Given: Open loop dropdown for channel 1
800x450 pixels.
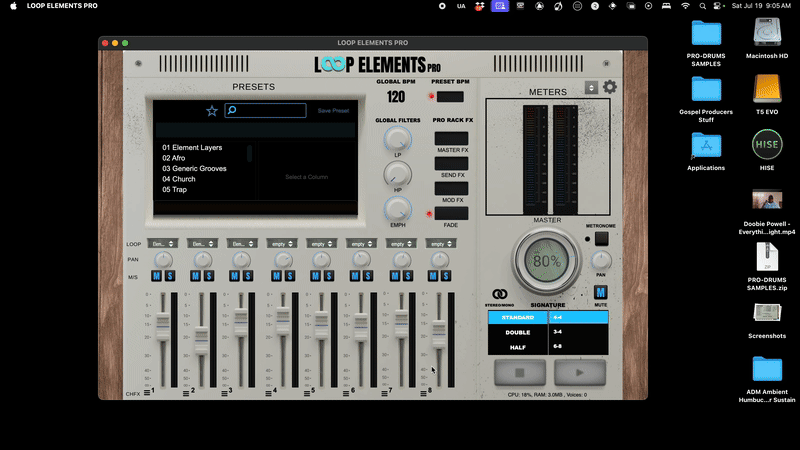Looking at the screenshot, I should point(163,244).
